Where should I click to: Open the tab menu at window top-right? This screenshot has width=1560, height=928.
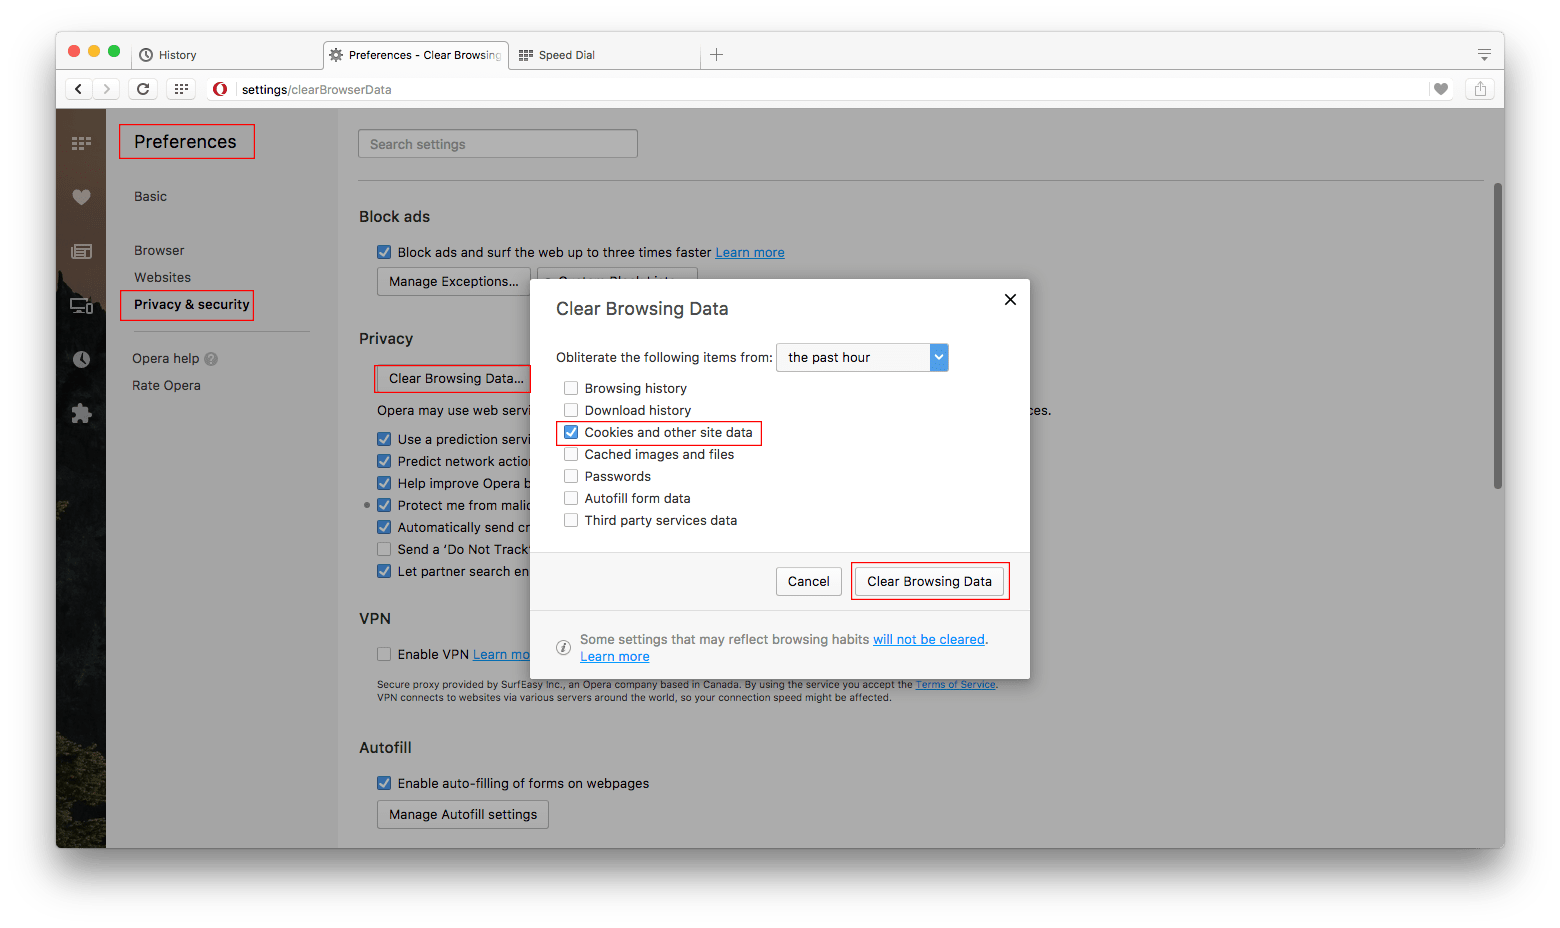pos(1484,55)
